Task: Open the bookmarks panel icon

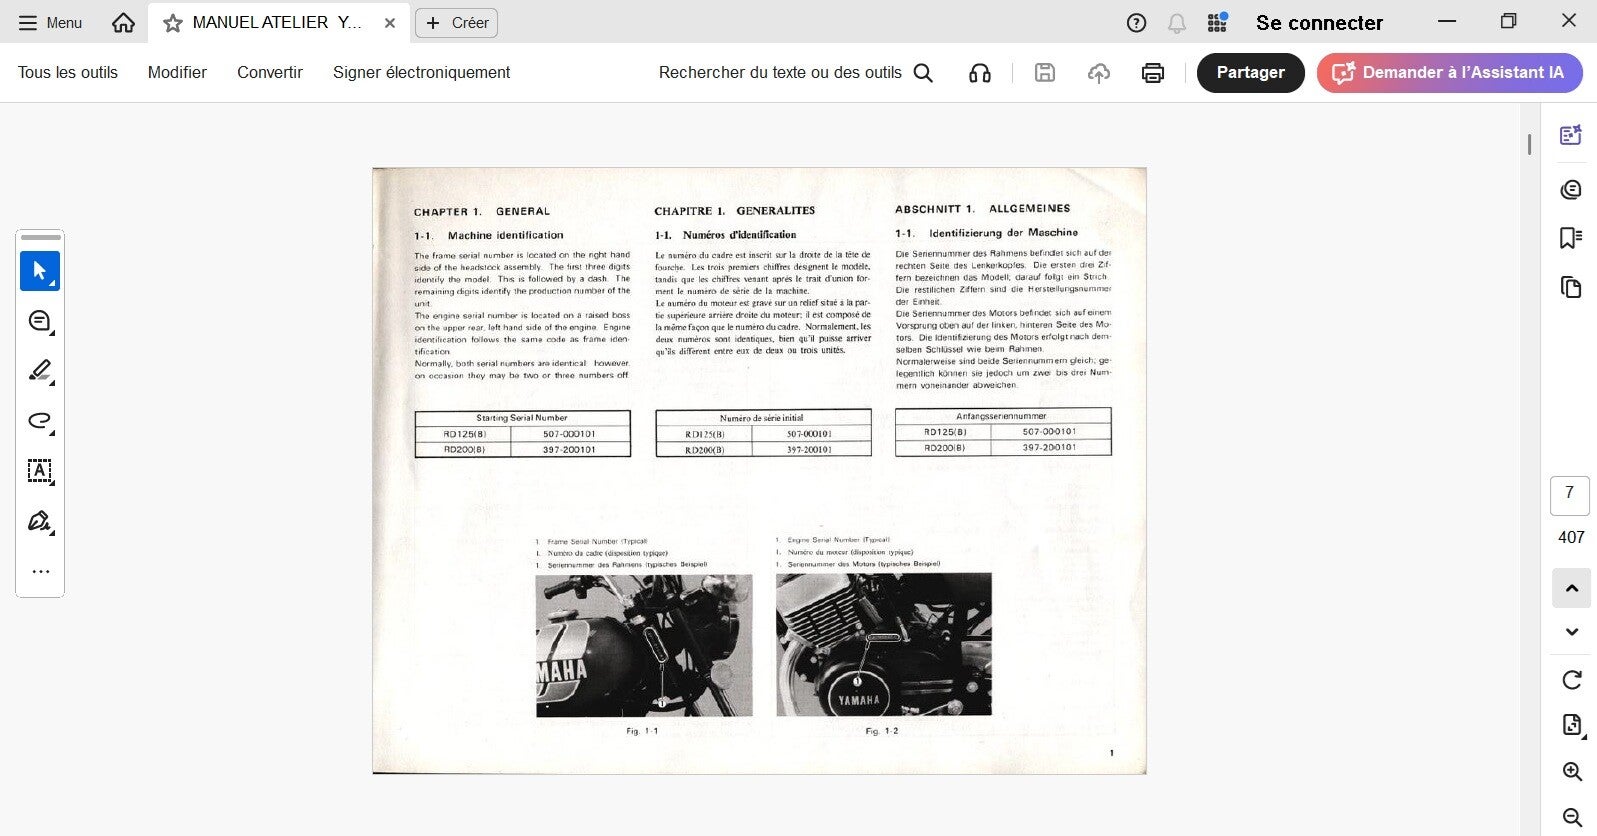Action: (1571, 237)
